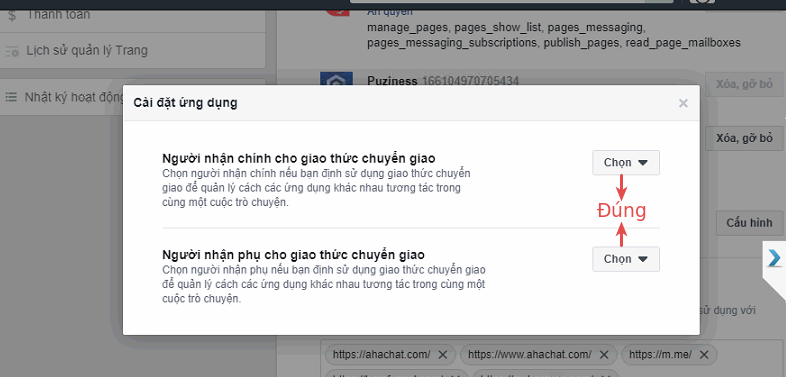Open Lịch sử quản lý Trang in sidebar
The image size is (786, 377).
coord(132,51)
